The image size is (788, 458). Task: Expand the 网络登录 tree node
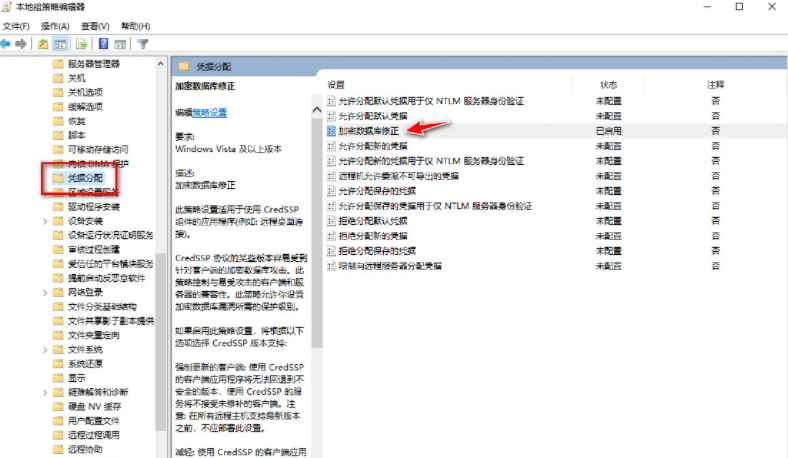[45, 292]
